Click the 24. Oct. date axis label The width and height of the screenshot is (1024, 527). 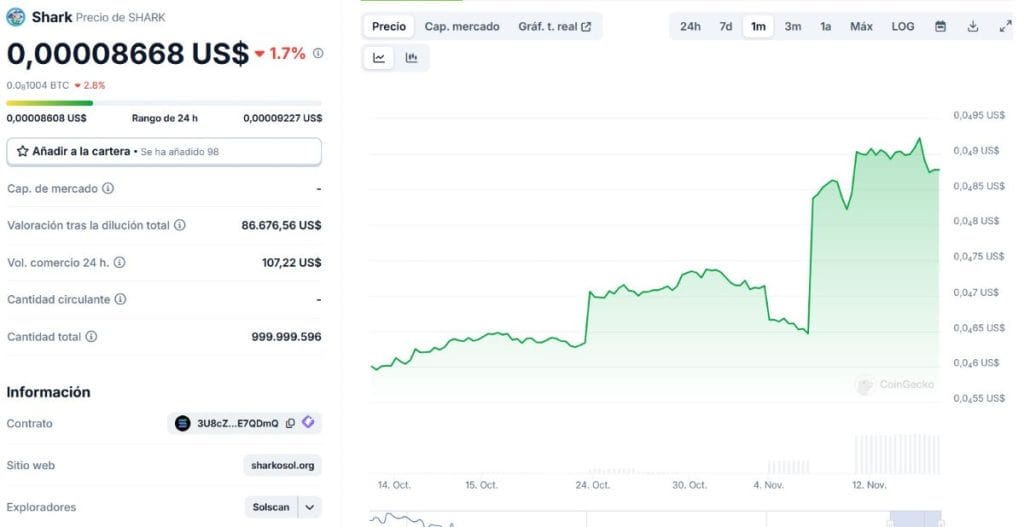[x=593, y=485]
